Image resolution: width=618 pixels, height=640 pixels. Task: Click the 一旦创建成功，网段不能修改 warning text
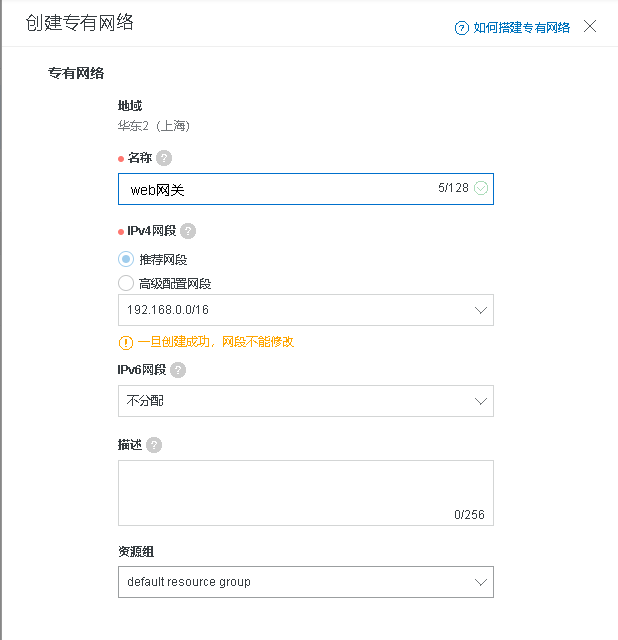tap(216, 342)
